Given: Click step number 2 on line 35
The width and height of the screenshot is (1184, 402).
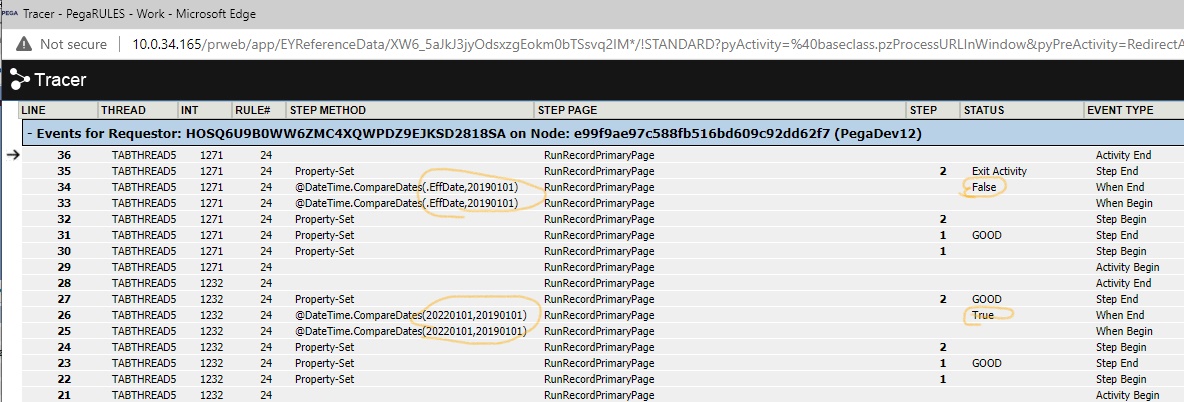Looking at the screenshot, I should tap(943, 171).
